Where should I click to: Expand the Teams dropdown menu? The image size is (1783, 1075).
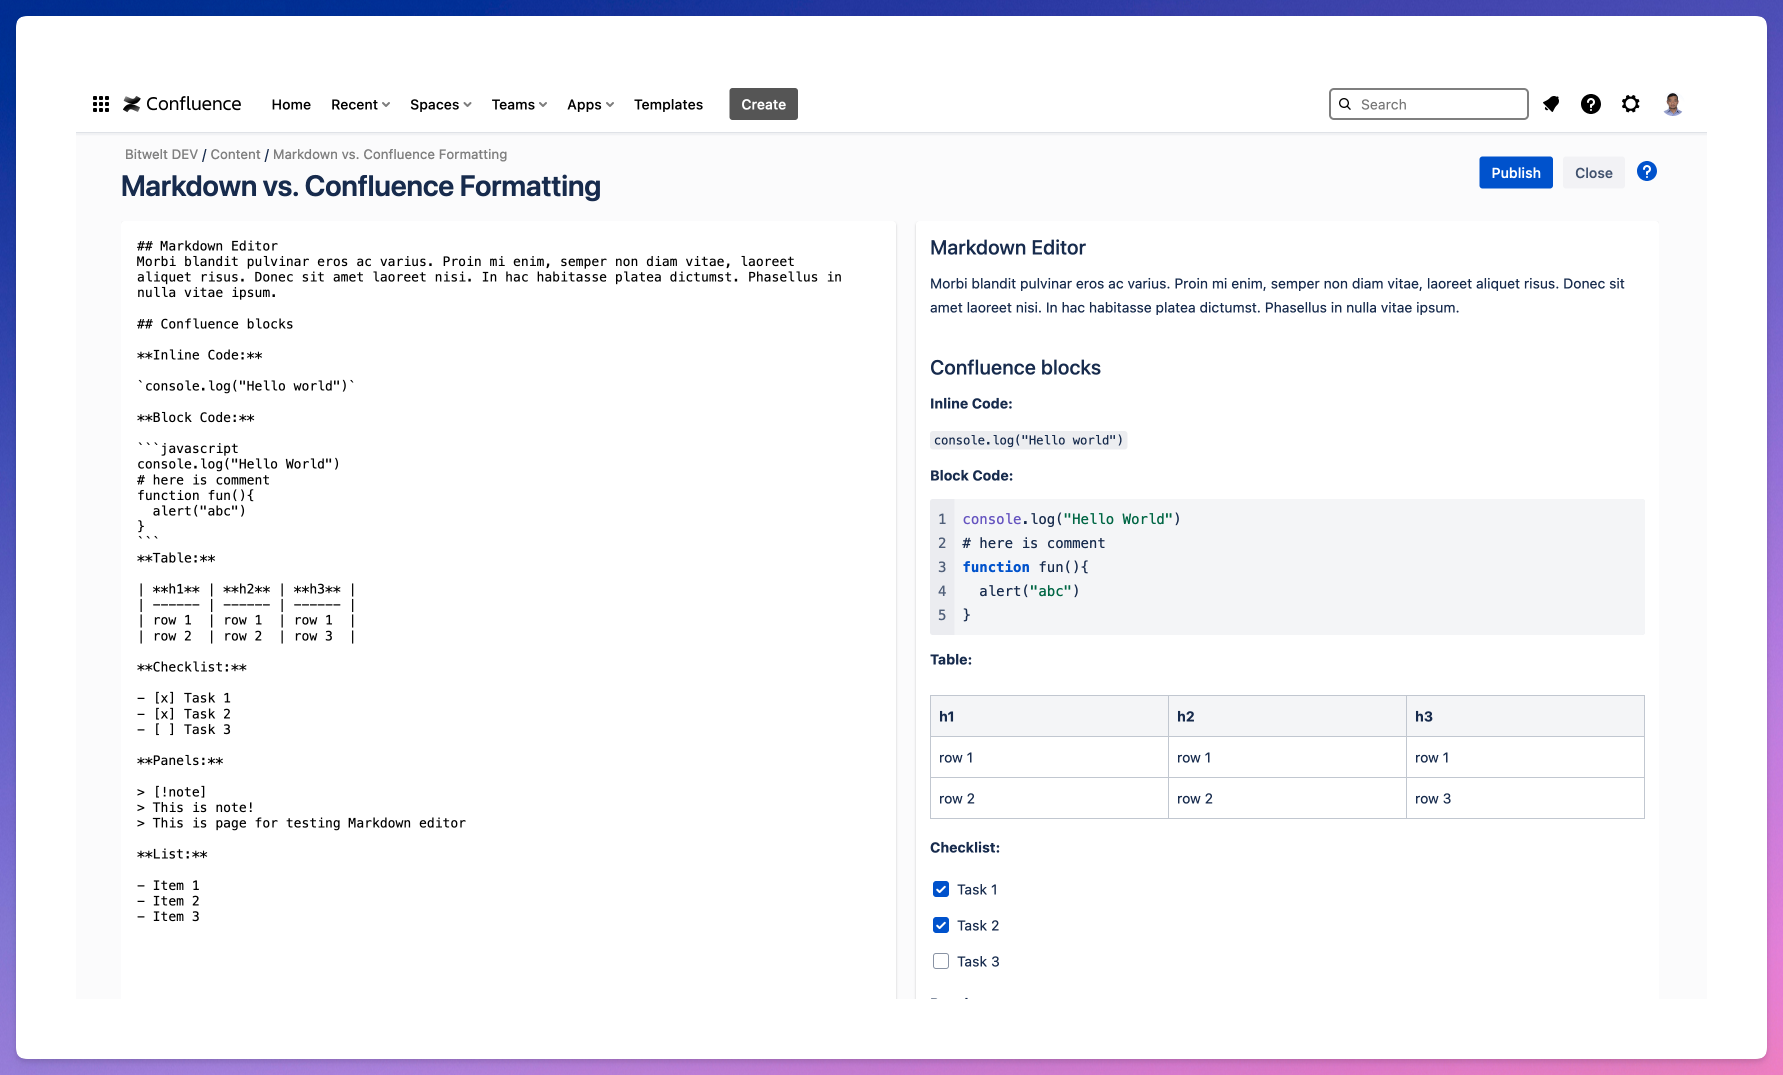(519, 105)
